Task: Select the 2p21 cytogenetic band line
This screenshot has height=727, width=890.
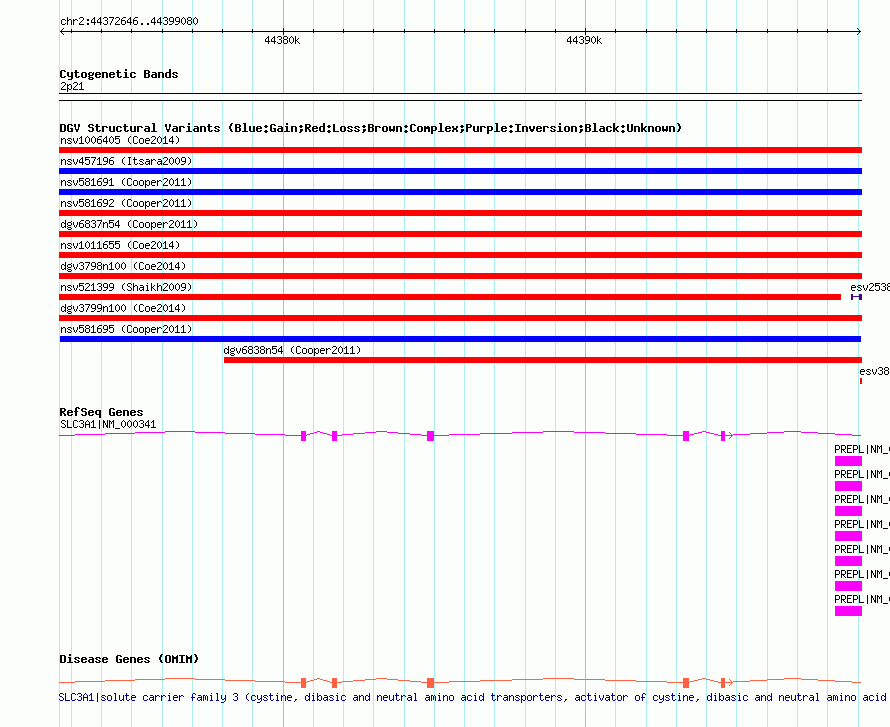Action: [460, 95]
